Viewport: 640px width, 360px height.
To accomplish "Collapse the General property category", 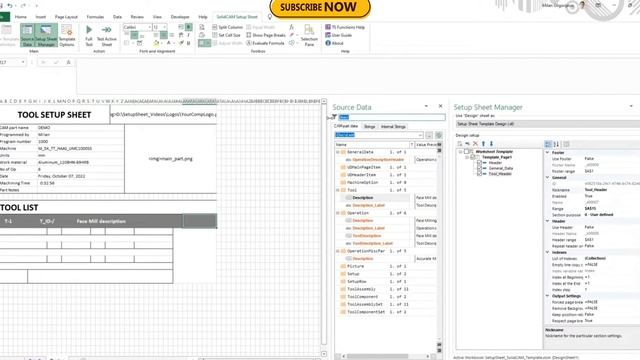I will 548,177.
